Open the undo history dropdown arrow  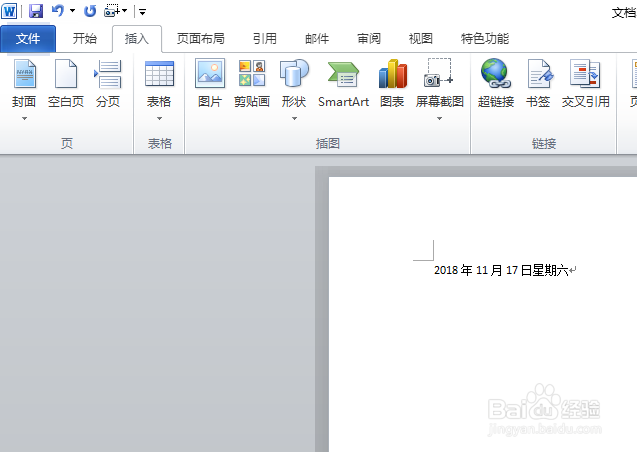pos(73,11)
